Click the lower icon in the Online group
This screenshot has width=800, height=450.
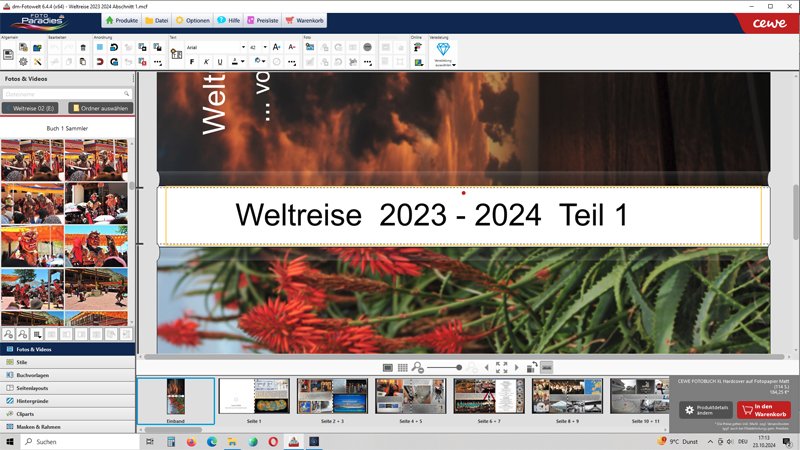click(x=418, y=62)
